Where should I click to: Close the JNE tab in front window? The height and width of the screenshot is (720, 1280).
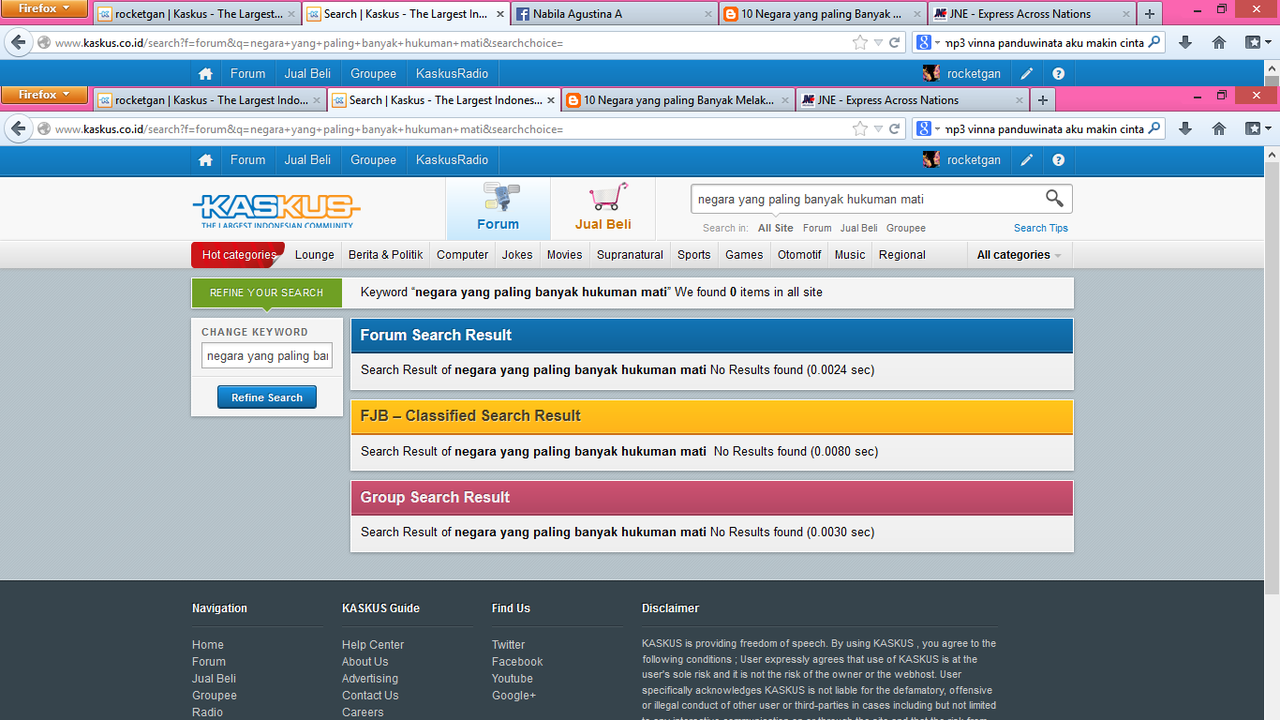point(1020,100)
